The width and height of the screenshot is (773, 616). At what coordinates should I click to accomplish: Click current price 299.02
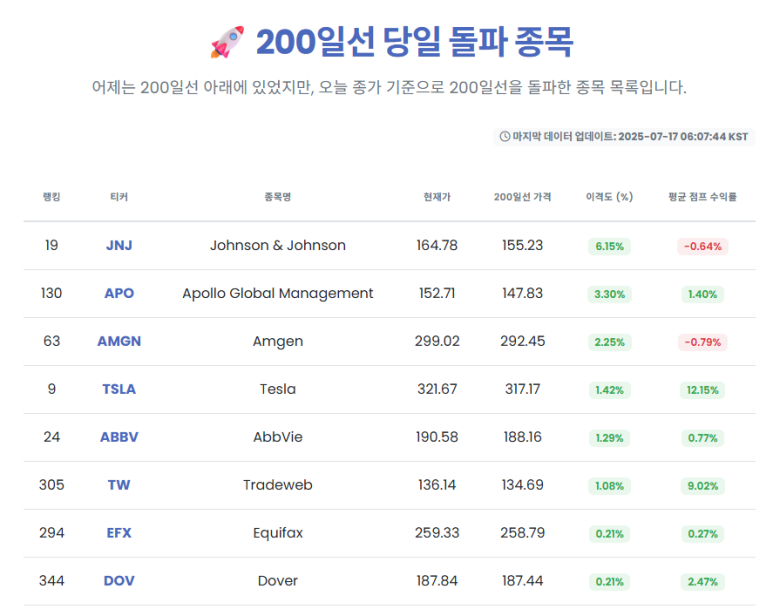[x=437, y=341]
